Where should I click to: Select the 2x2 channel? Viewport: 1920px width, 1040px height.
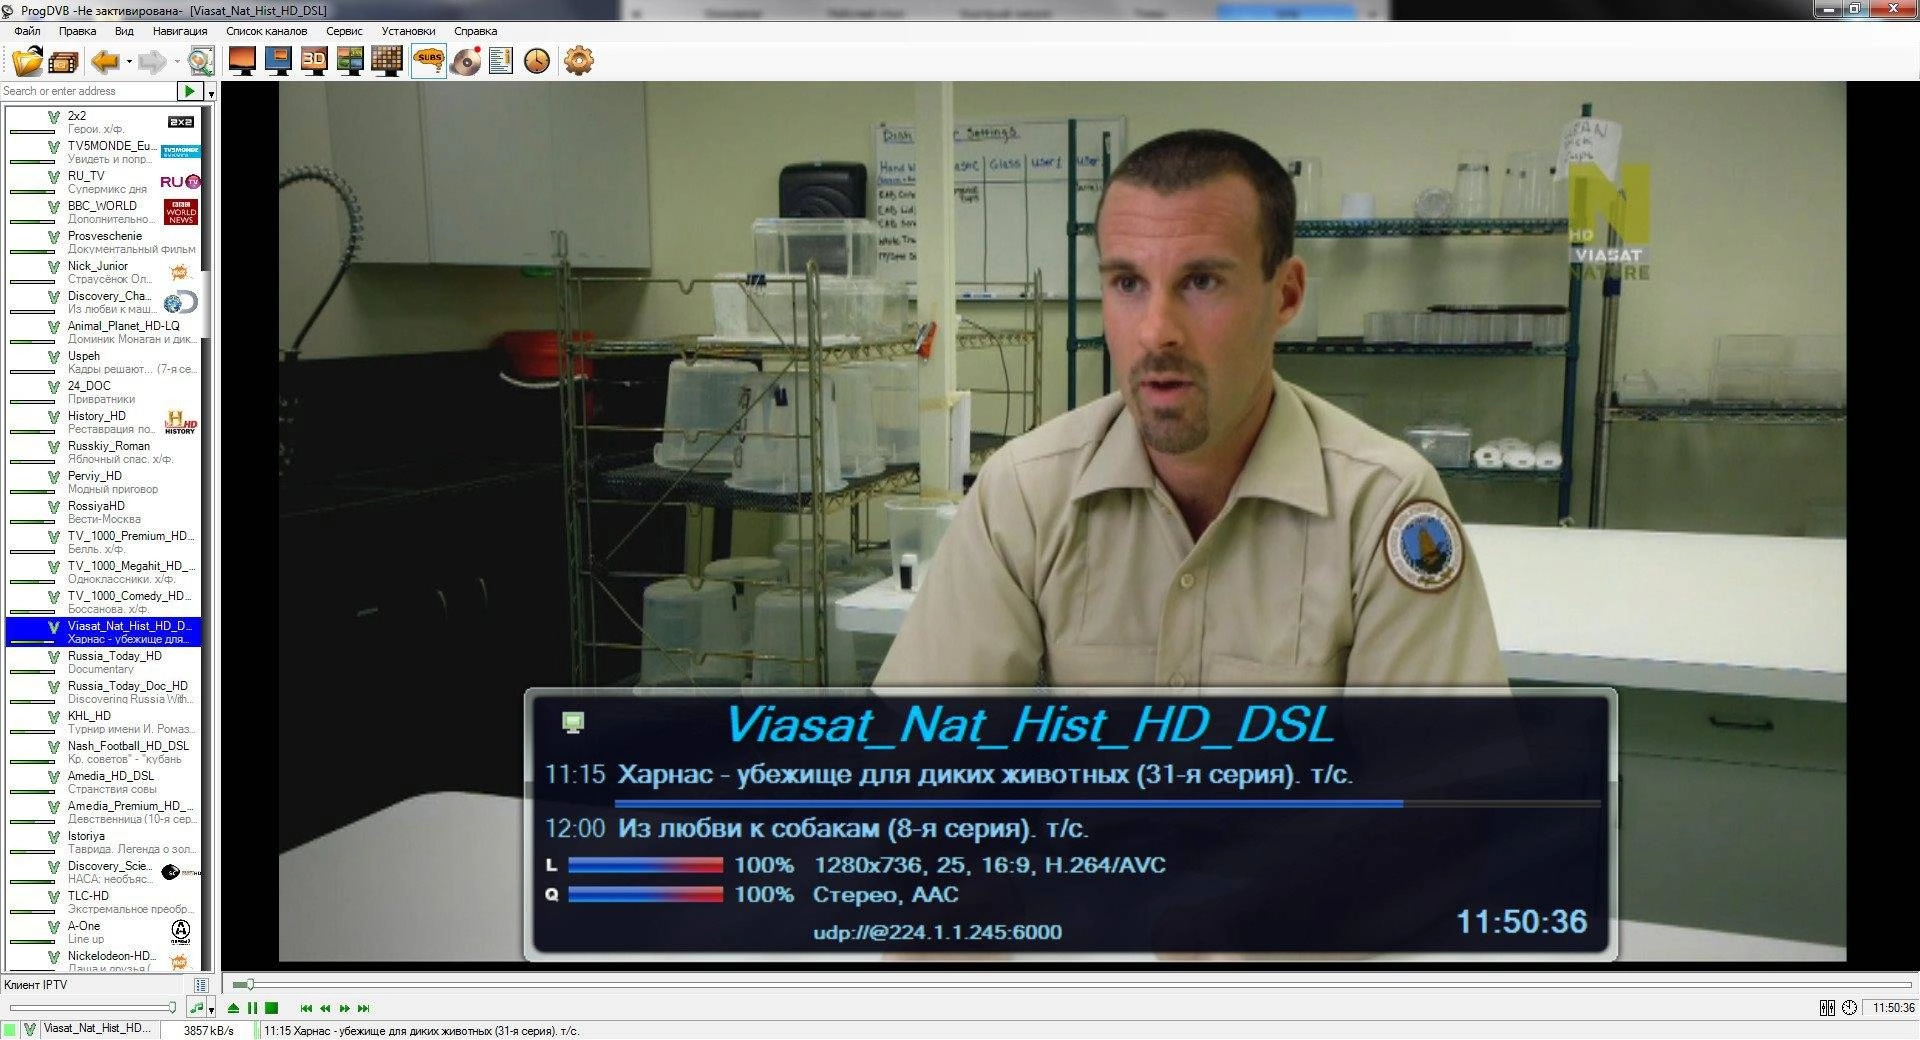pos(104,122)
